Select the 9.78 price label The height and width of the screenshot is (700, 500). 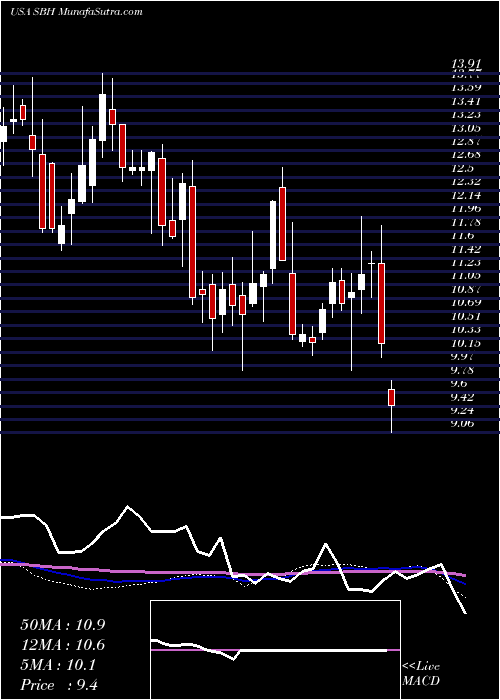[464, 370]
